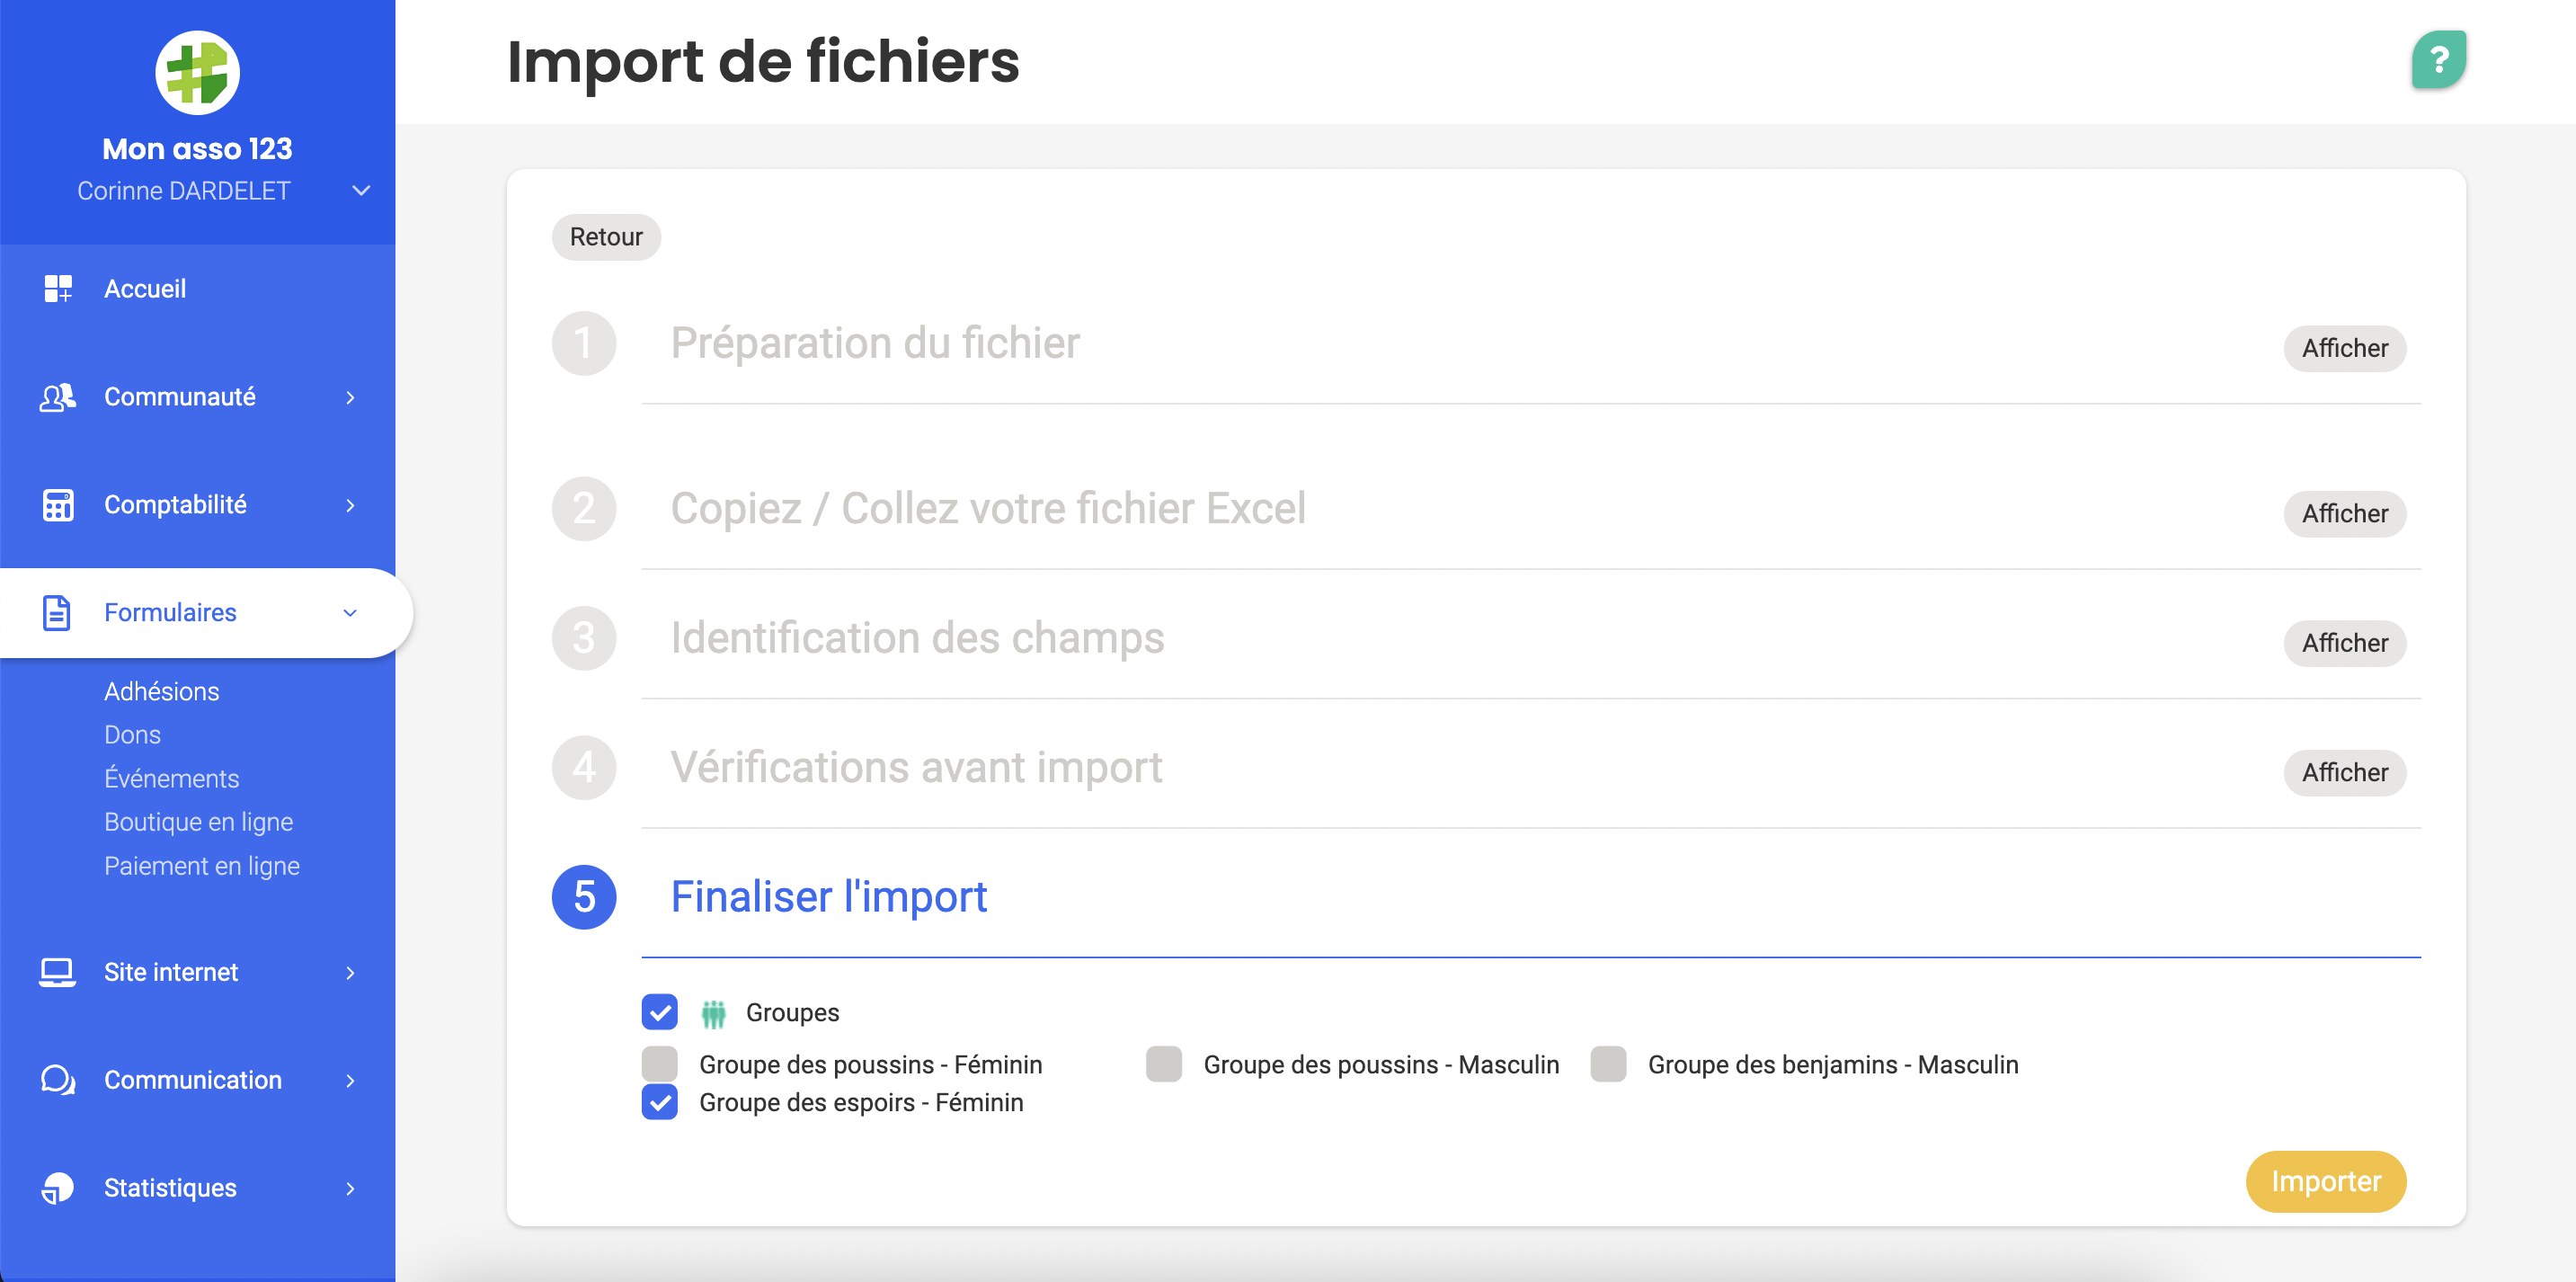Click the yellow Importer button

(x=2325, y=1181)
